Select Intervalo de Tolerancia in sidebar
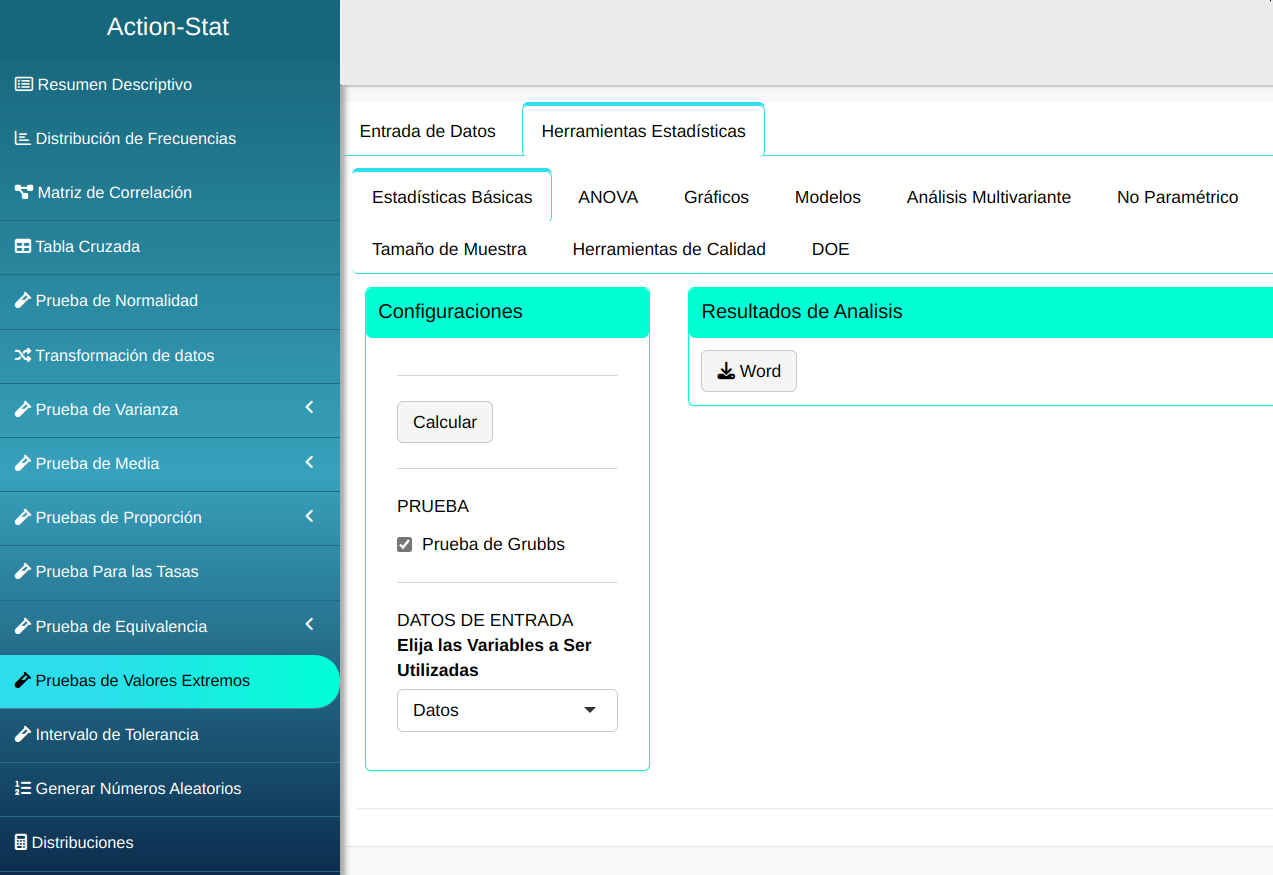 [117, 735]
